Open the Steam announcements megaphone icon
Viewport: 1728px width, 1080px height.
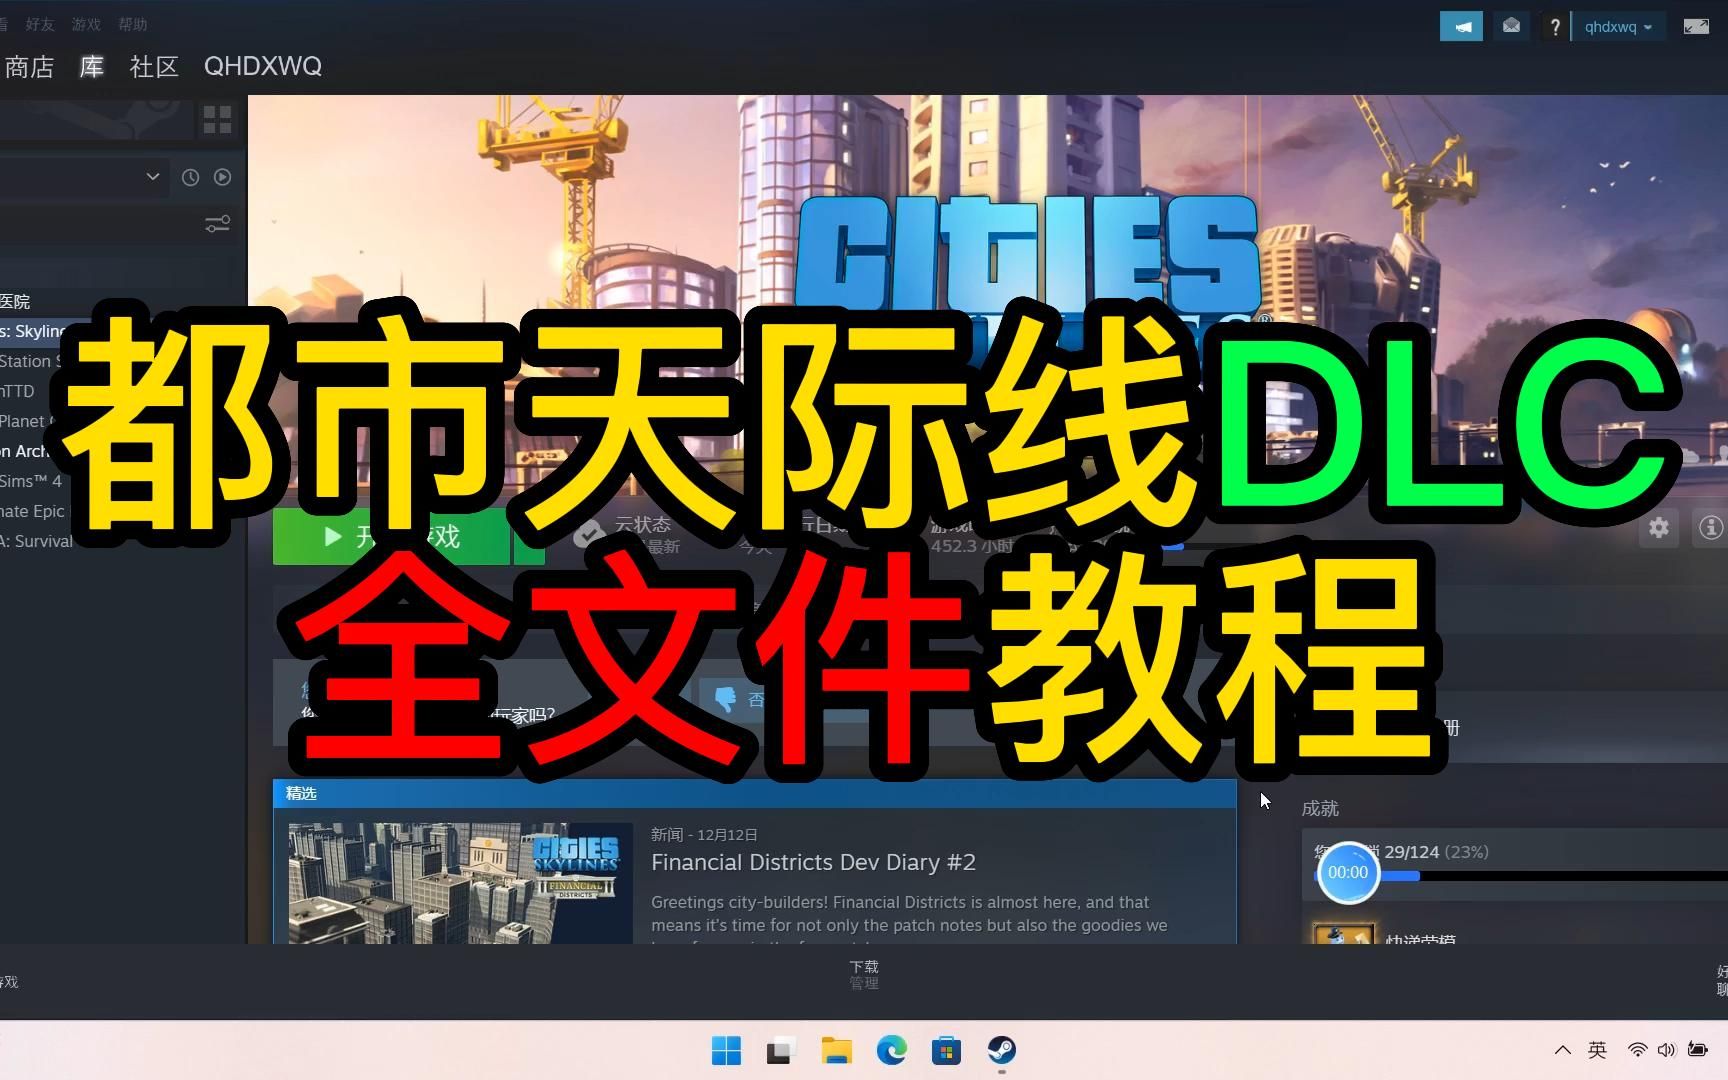pos(1461,27)
